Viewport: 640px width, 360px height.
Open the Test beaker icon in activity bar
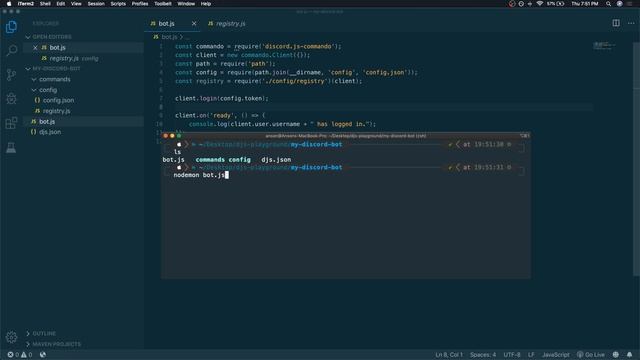[x=11, y=147]
